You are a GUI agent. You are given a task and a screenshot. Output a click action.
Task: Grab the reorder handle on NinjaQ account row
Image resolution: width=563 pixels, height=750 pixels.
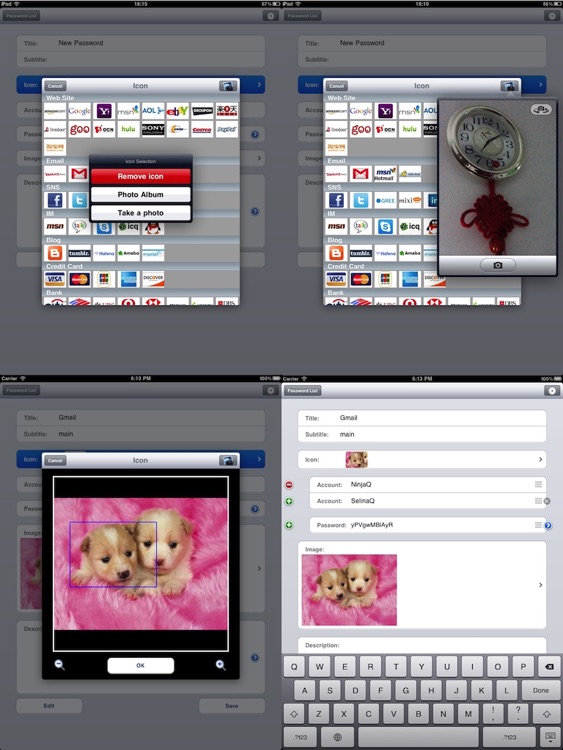click(538, 485)
